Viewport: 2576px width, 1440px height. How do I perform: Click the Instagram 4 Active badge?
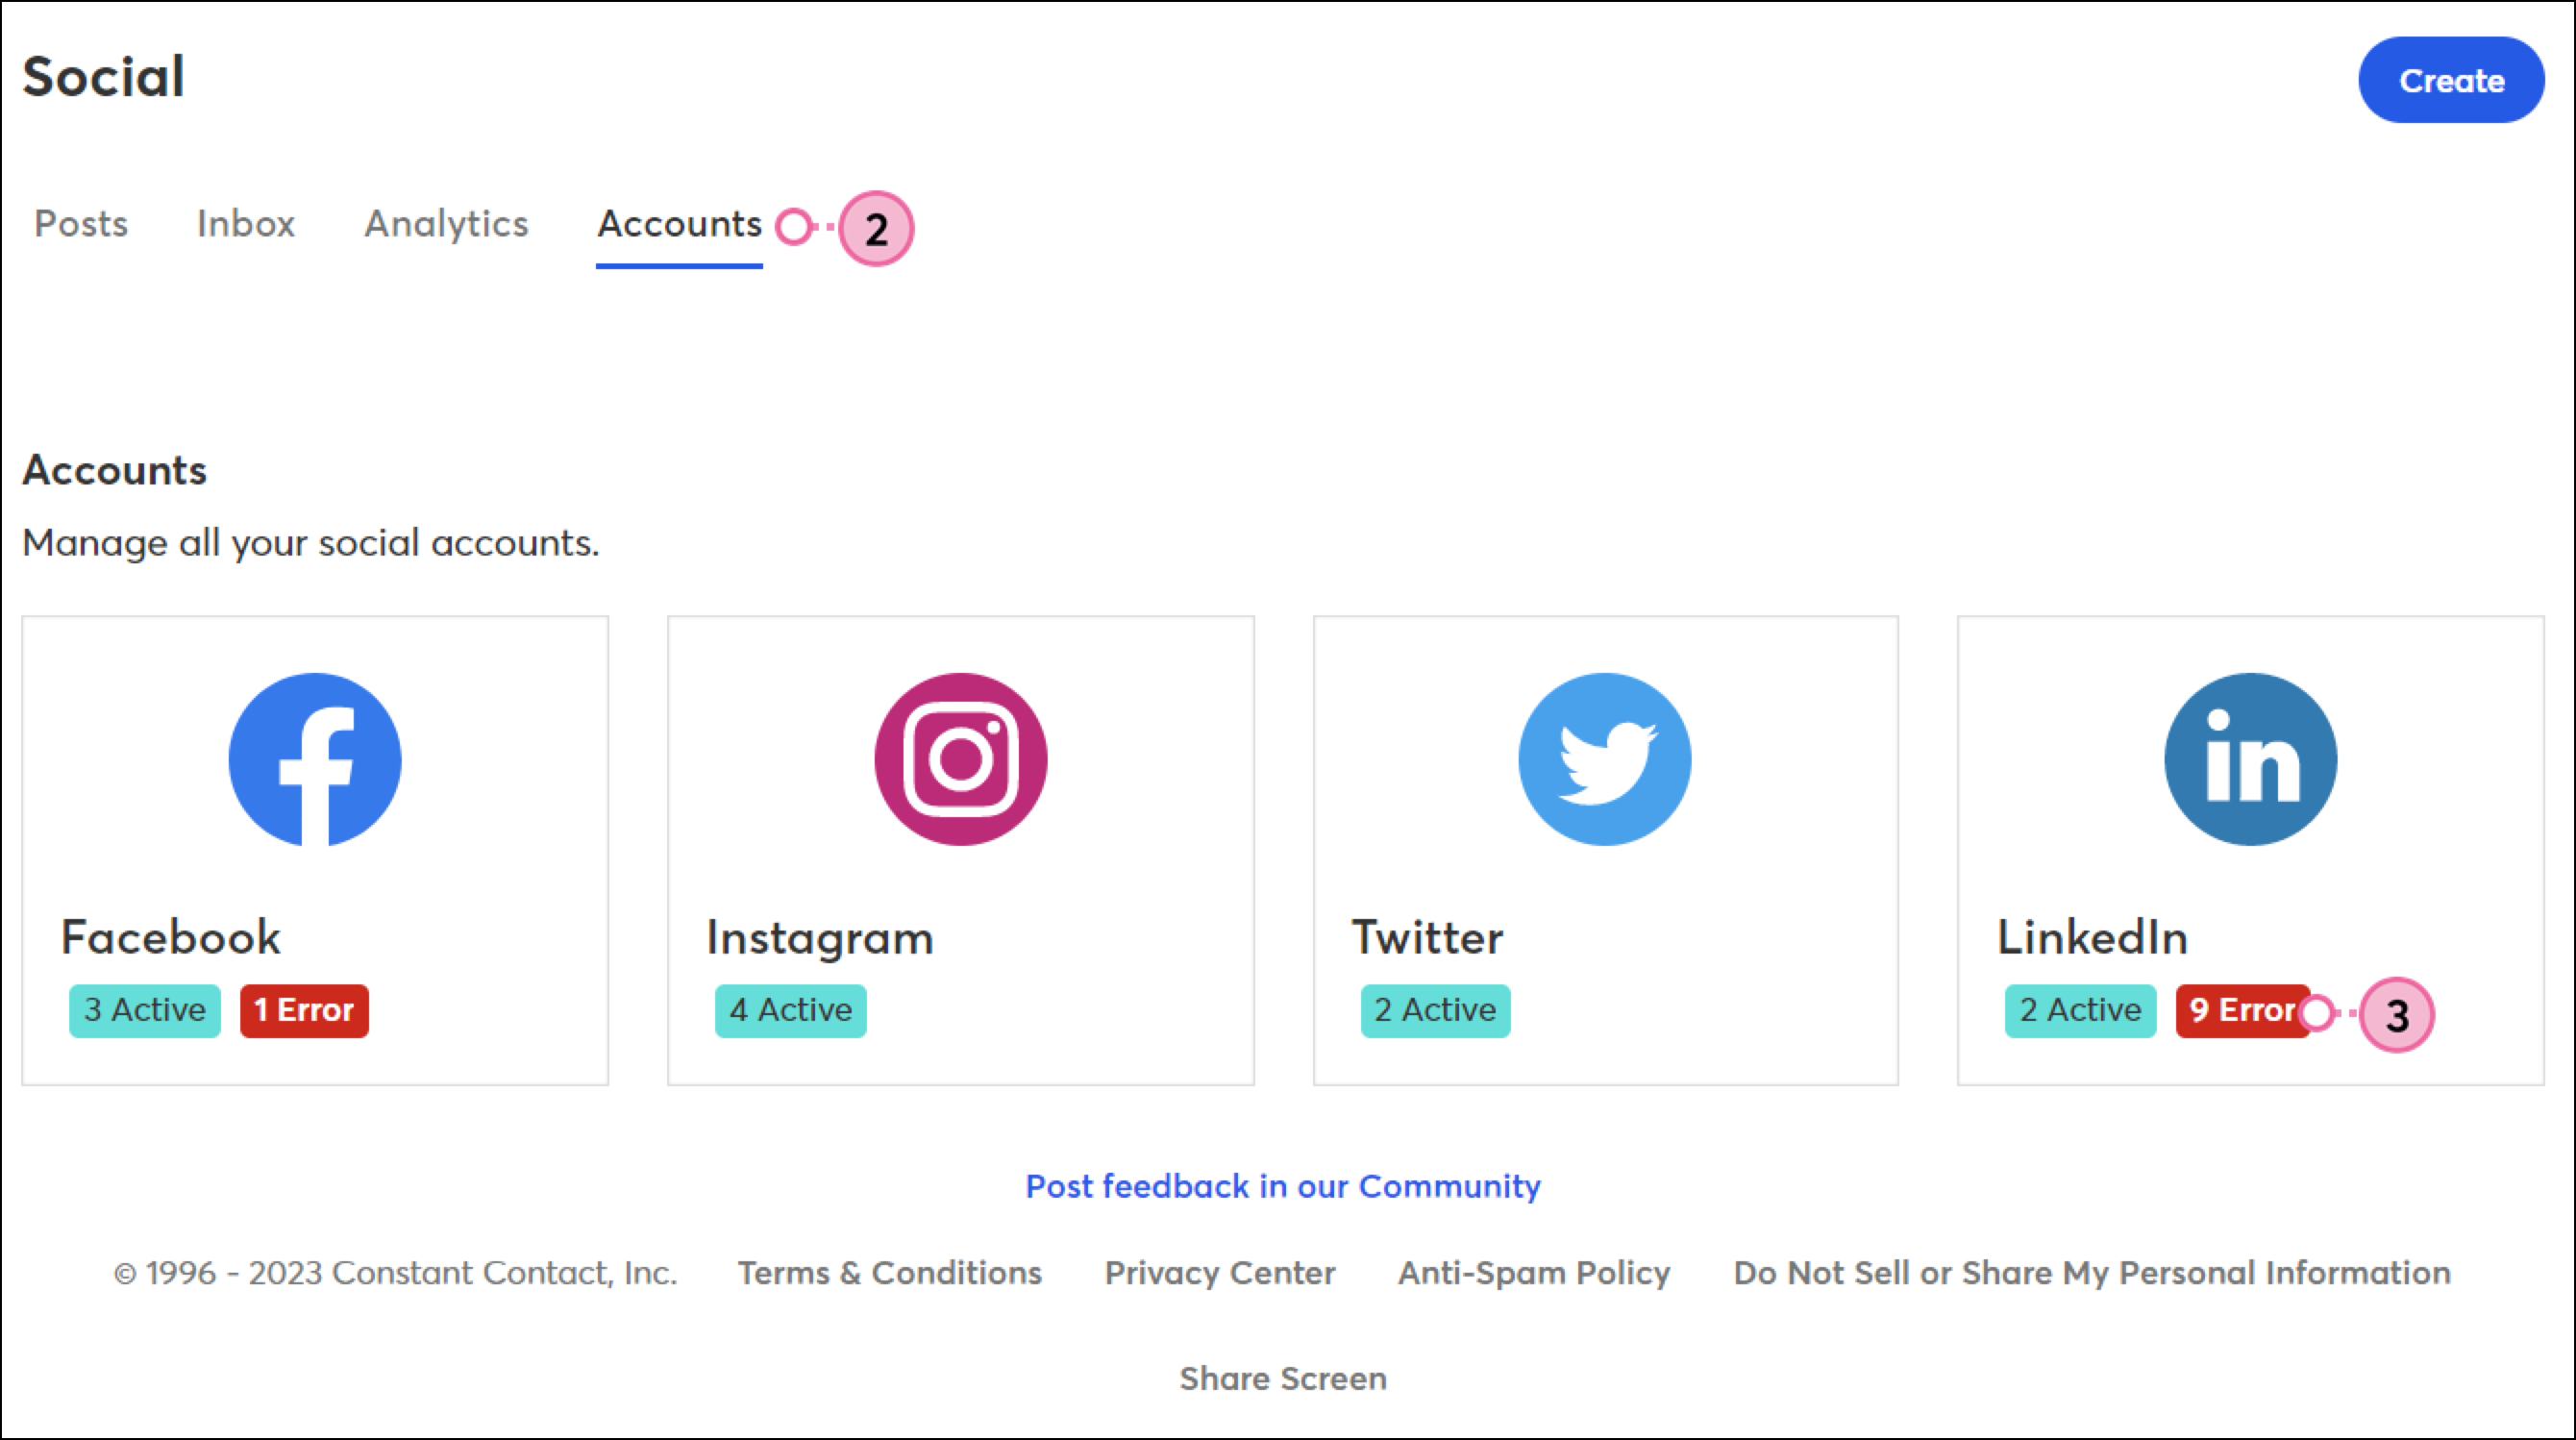click(x=791, y=1010)
